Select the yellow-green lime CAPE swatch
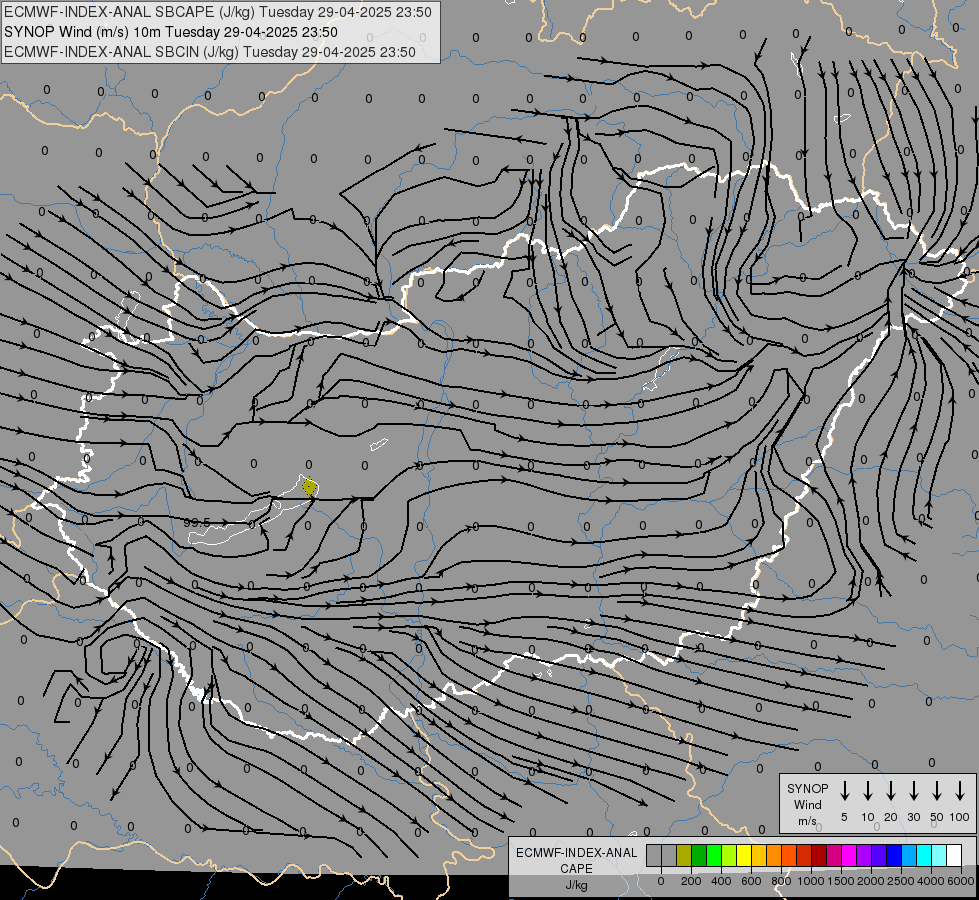Image resolution: width=979 pixels, height=900 pixels. point(729,855)
